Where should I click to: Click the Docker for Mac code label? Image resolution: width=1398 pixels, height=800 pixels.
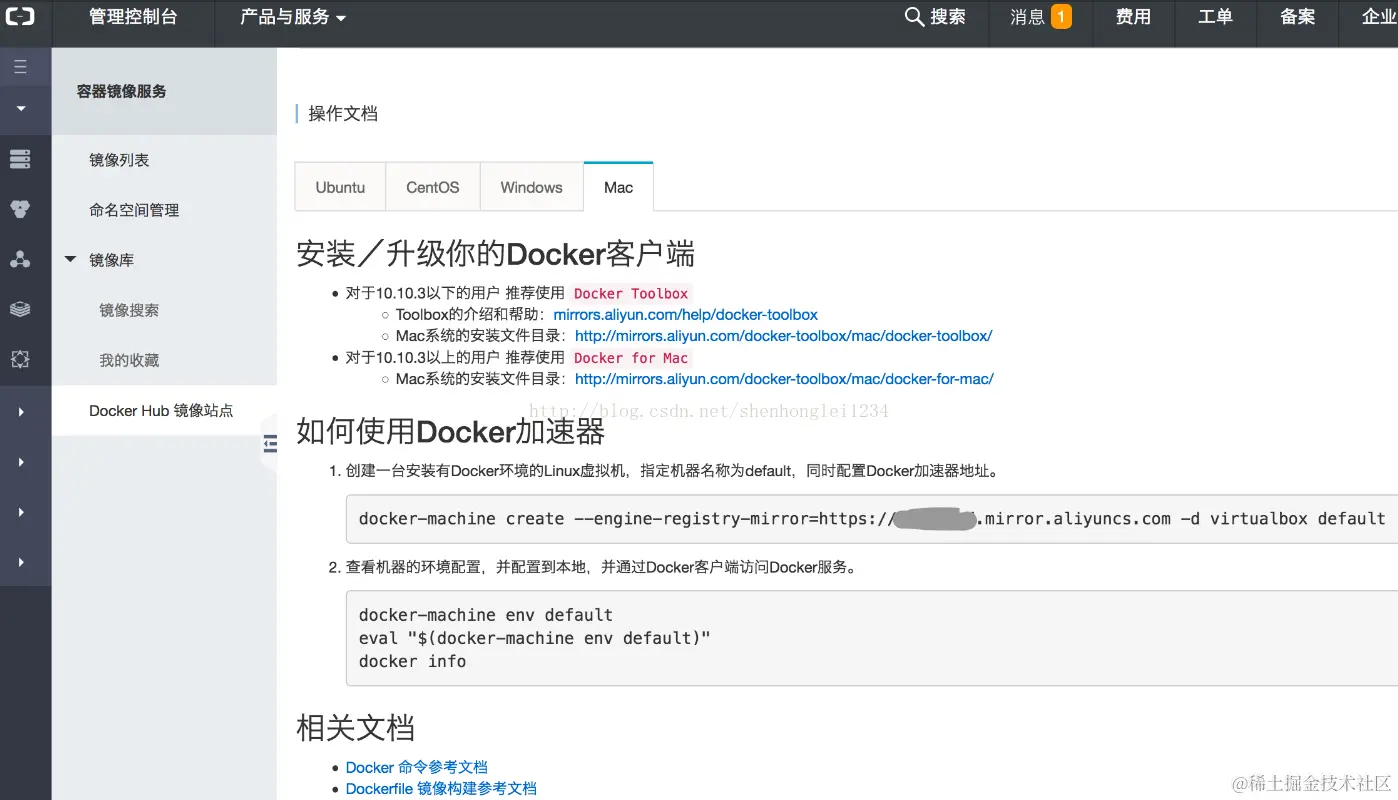(x=631, y=358)
